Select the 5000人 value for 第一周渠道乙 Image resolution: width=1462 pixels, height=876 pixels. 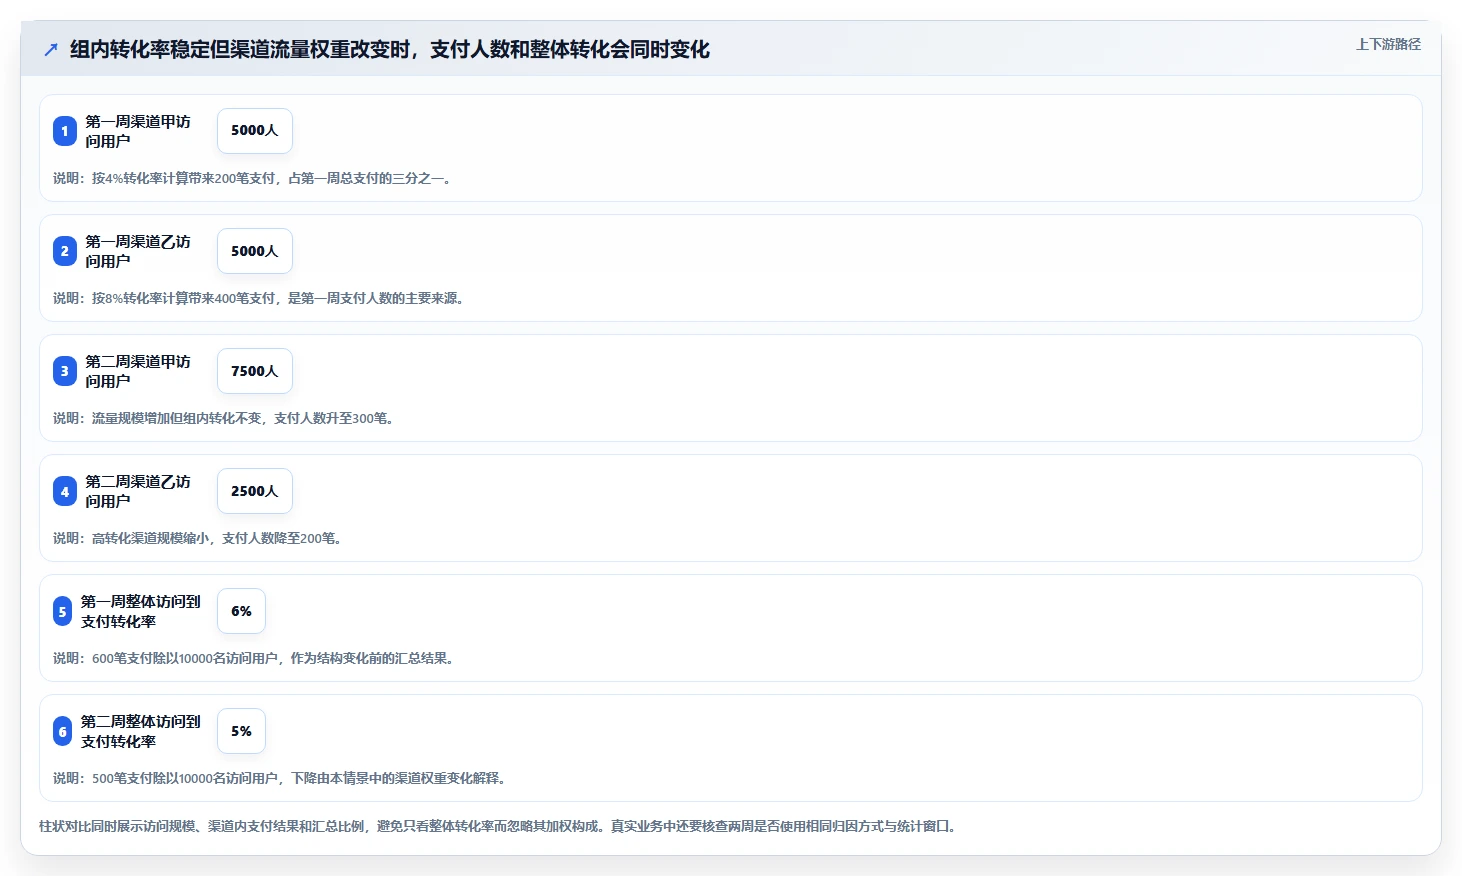[255, 251]
